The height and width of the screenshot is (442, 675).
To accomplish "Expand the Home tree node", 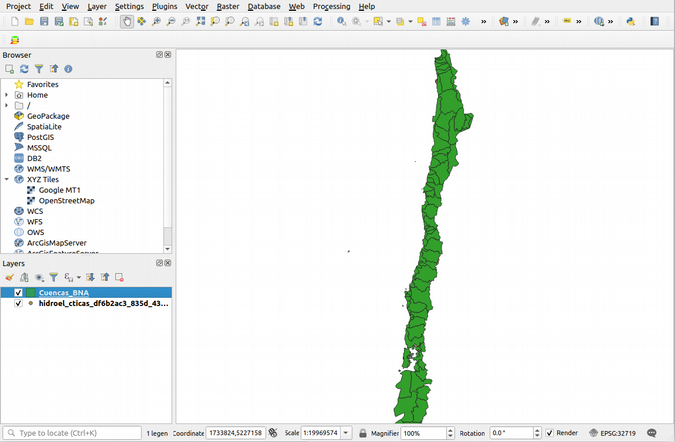I will (x=7, y=95).
